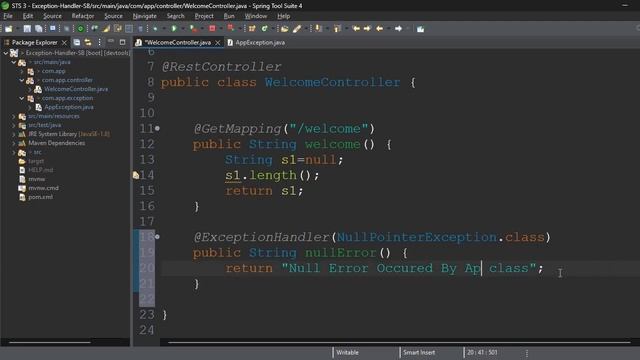Open the Project menu

(x=204, y=16)
